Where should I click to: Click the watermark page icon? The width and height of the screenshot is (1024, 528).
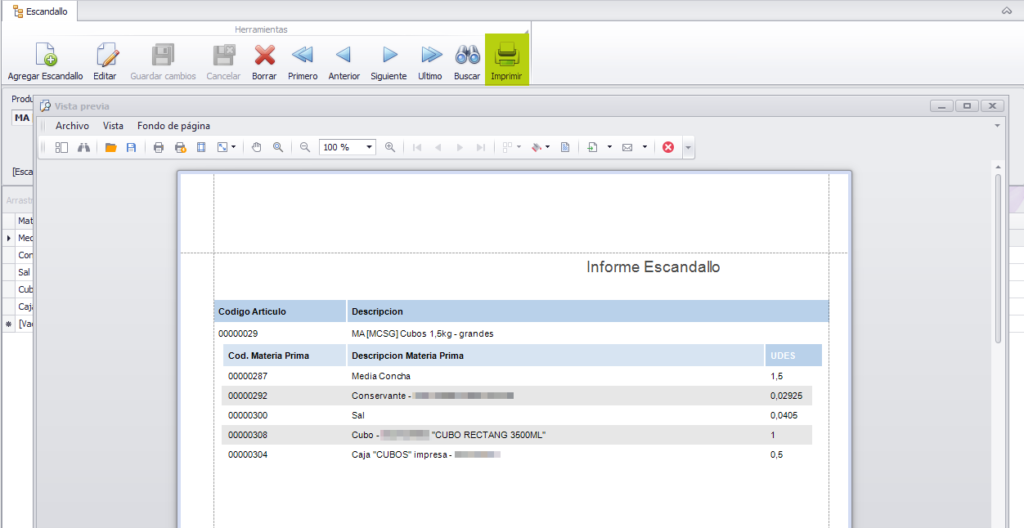[565, 148]
